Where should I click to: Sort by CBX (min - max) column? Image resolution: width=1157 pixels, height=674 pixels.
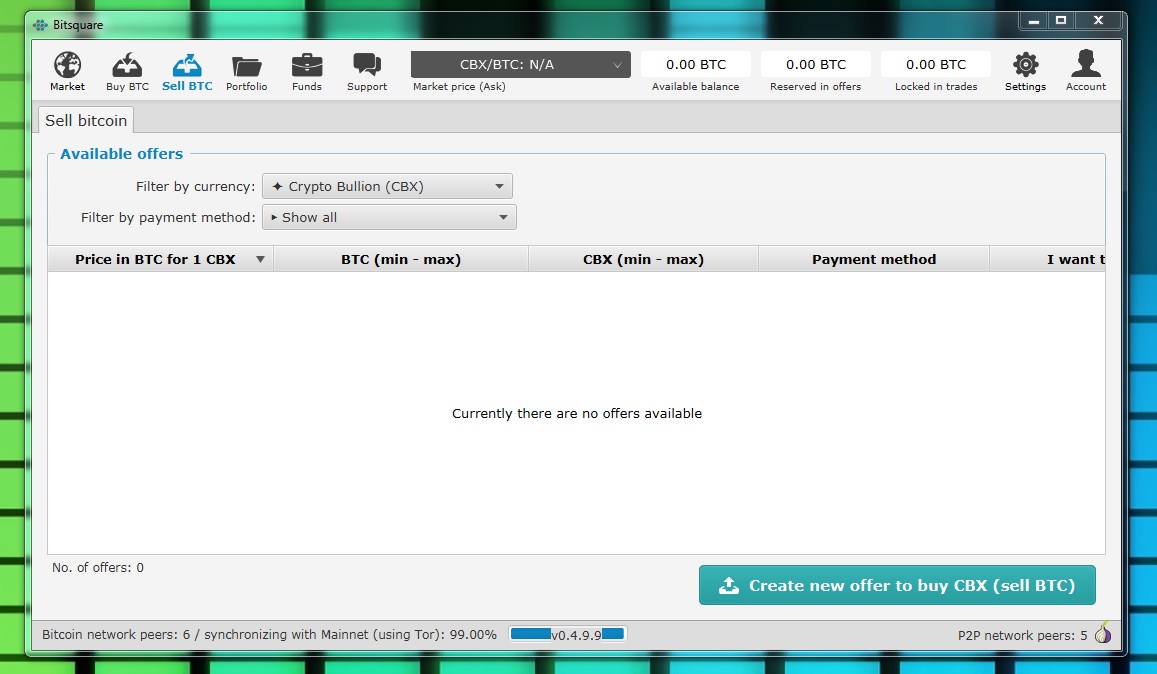pyautogui.click(x=643, y=259)
